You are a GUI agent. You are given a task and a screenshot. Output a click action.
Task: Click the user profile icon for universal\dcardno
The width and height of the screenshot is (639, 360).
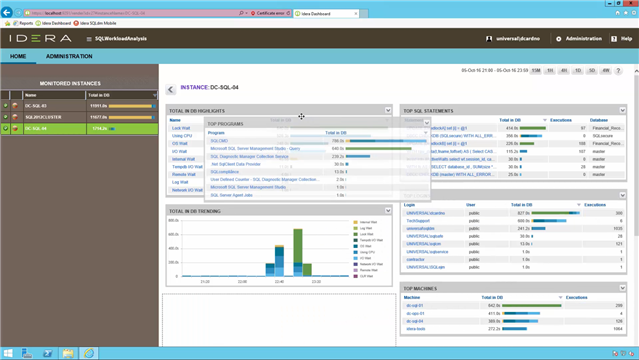coord(489,39)
